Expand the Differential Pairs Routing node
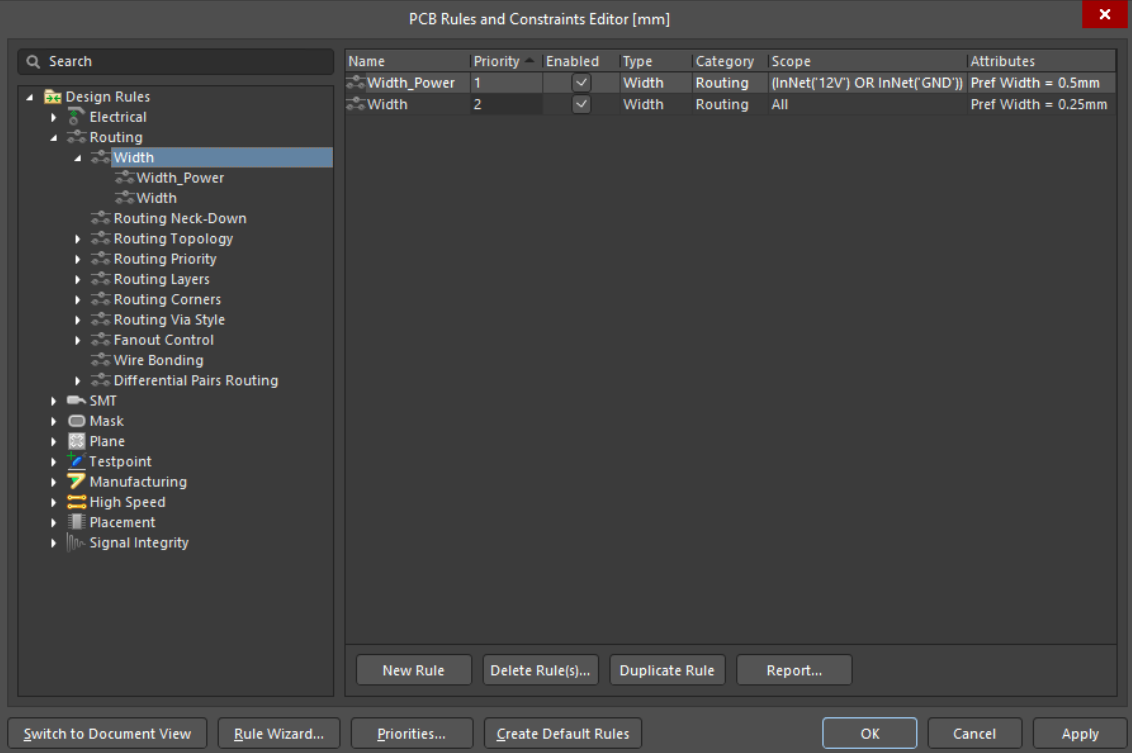 (x=79, y=381)
